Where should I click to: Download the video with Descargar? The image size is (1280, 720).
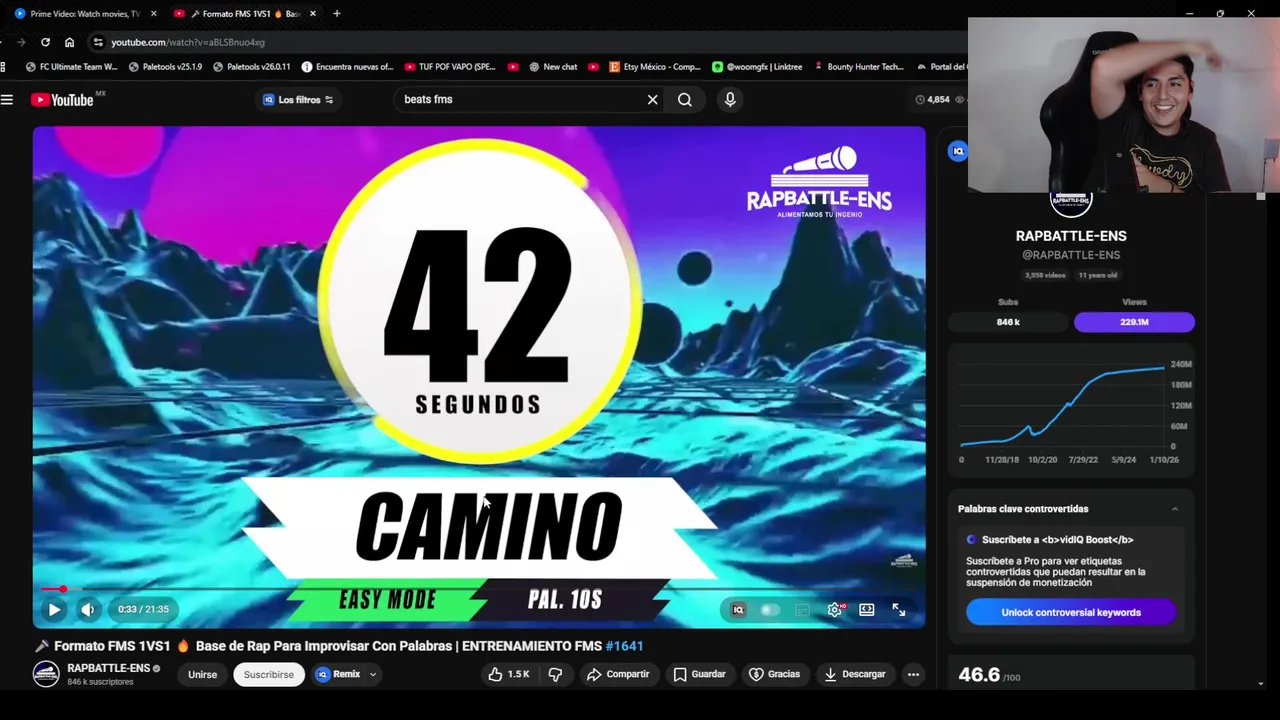pyautogui.click(x=854, y=674)
